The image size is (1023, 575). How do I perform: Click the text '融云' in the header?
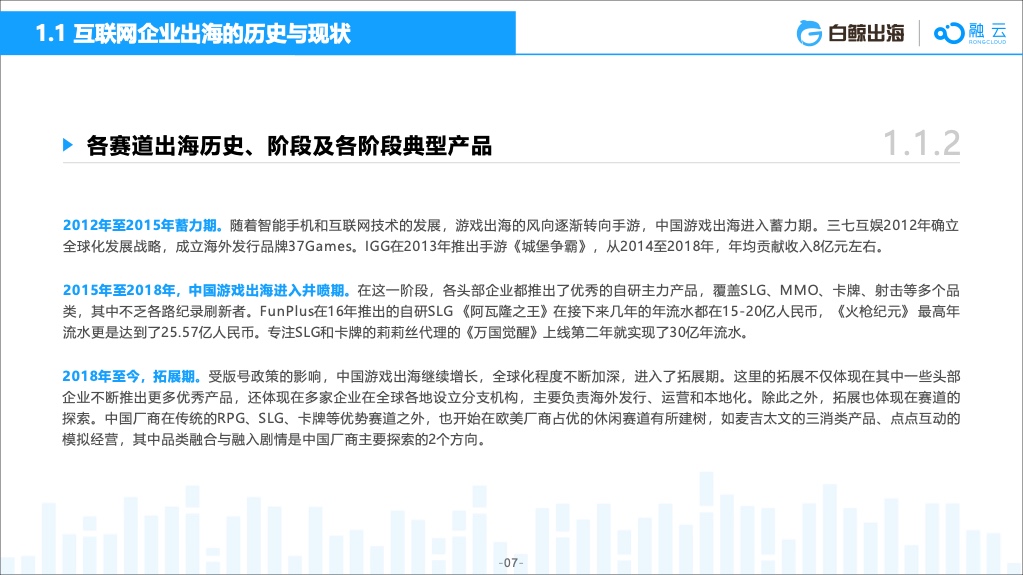tap(988, 31)
